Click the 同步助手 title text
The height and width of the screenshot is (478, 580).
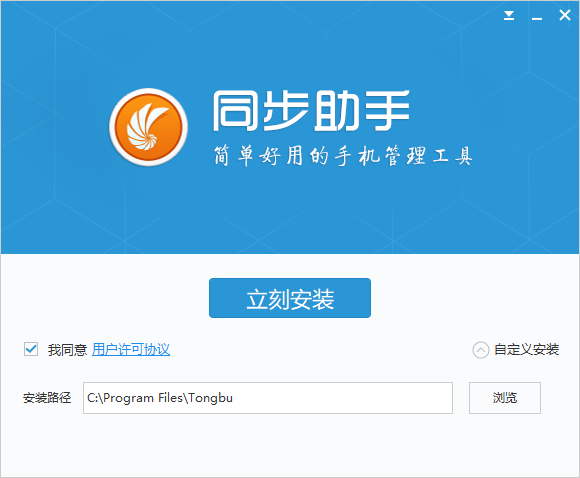(x=311, y=111)
